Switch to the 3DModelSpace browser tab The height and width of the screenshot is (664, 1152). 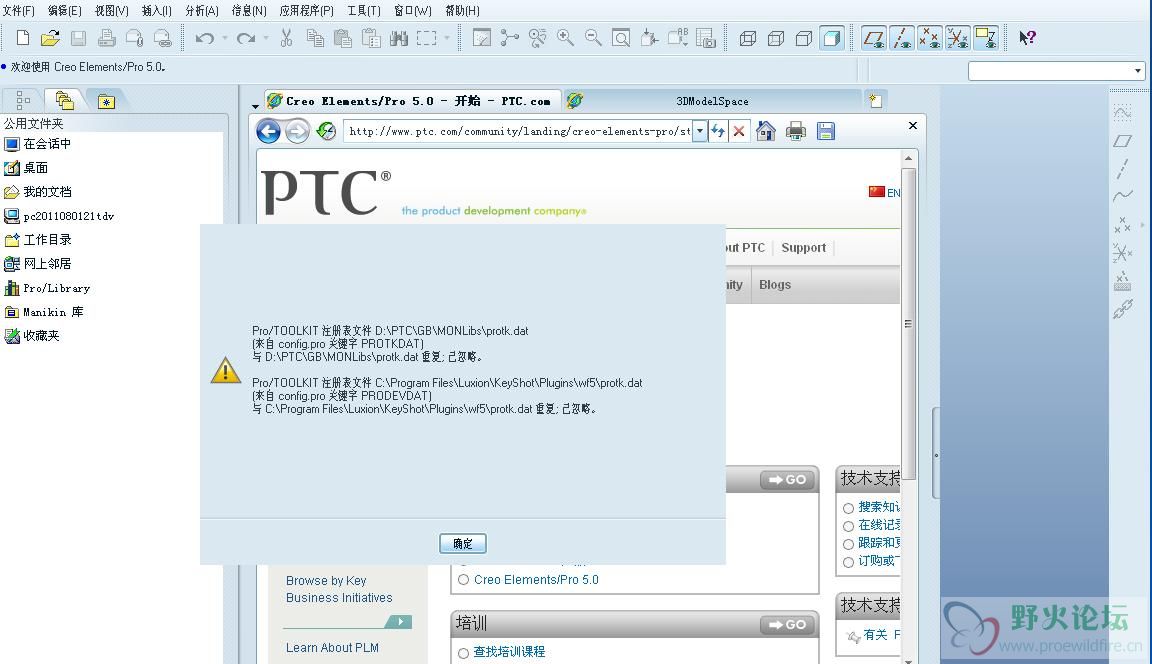(712, 101)
